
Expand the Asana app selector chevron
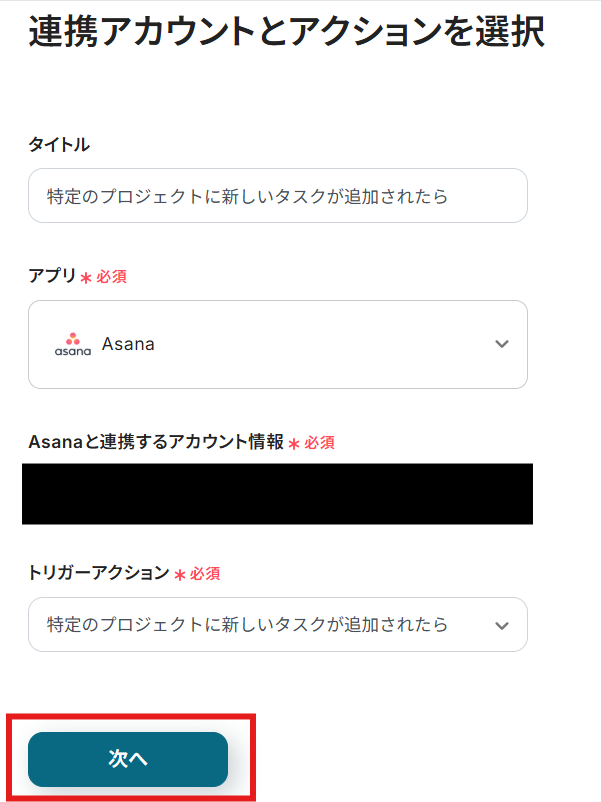coord(502,345)
